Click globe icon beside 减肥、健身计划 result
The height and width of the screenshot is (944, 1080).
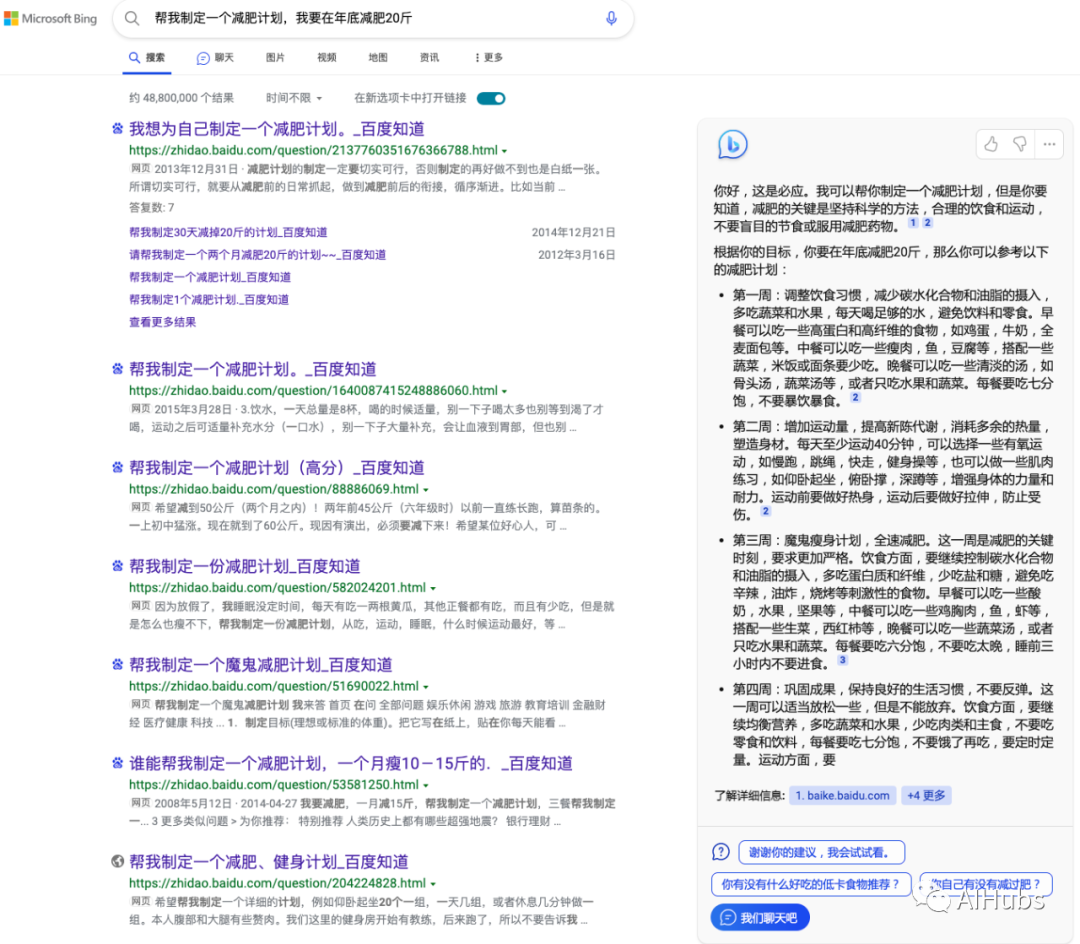[118, 861]
